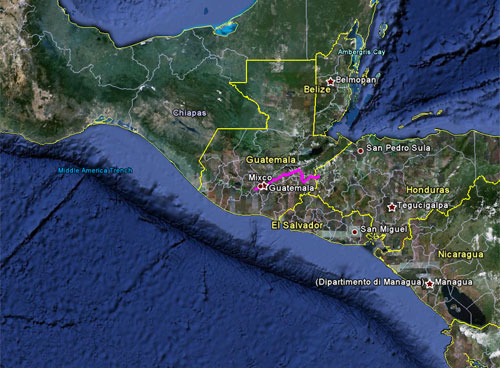Click the Tegucigalpa capital star marker
Screen dimensions: 500x368
[392, 207]
